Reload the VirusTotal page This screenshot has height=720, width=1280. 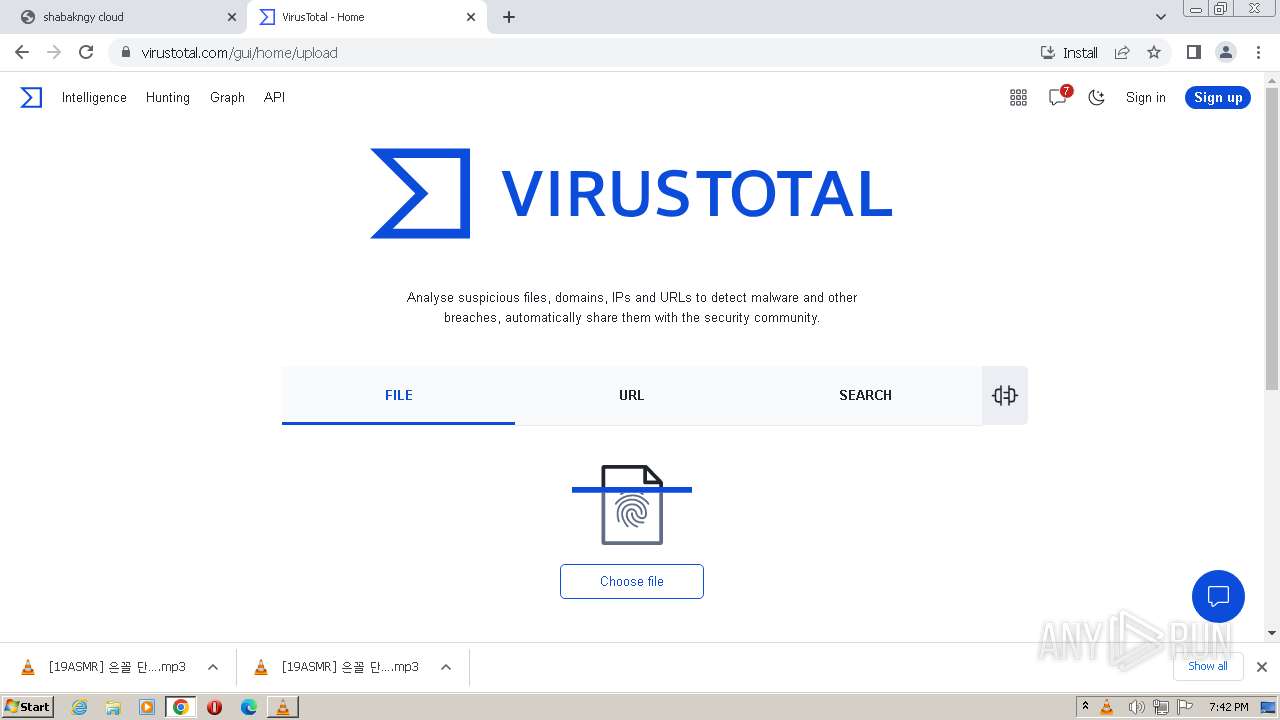pos(86,52)
